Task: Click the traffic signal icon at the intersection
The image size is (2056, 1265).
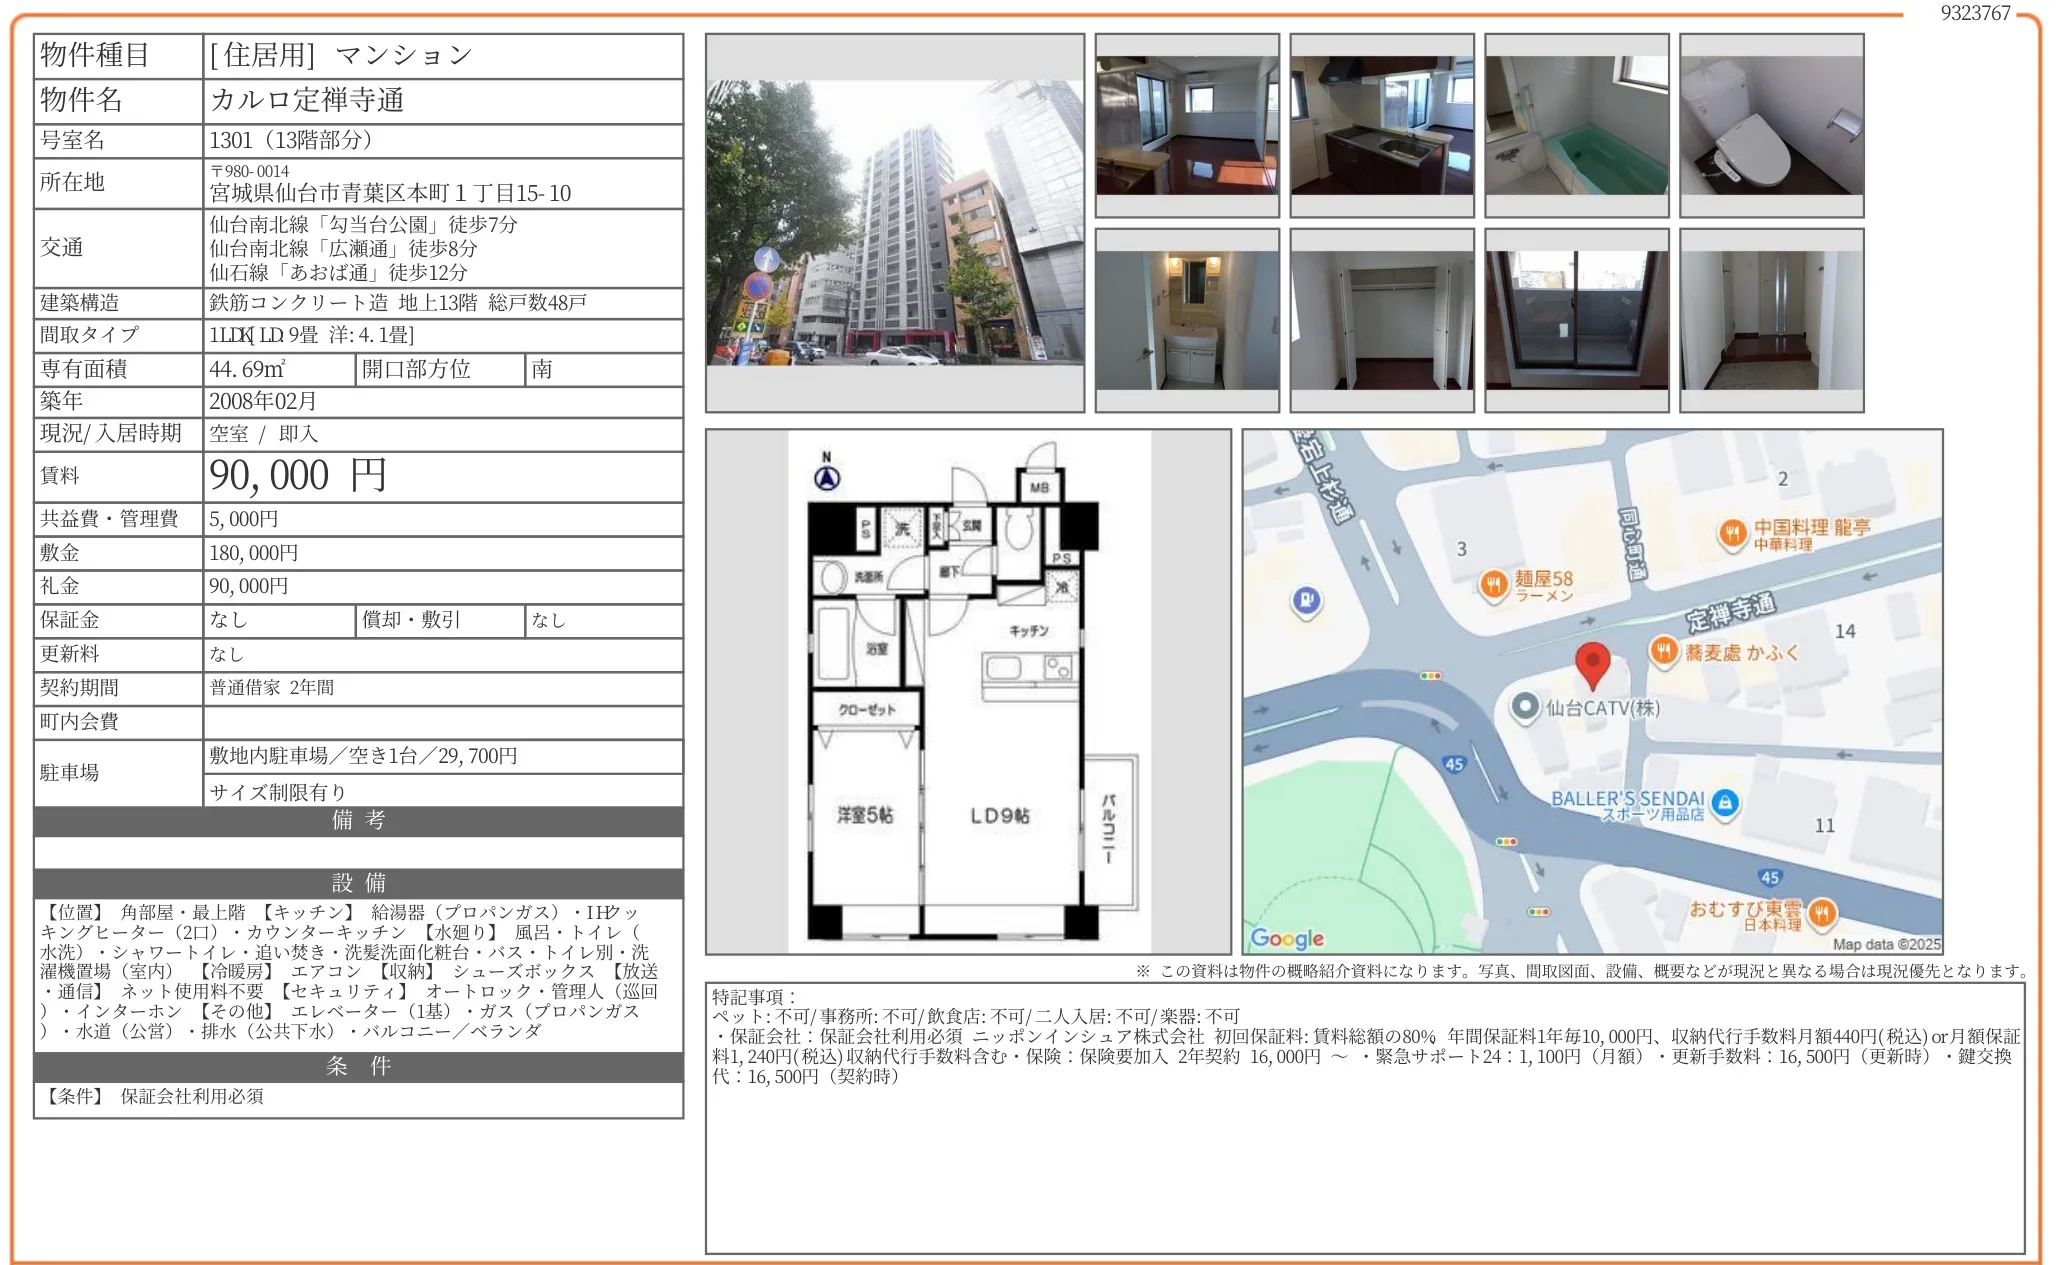Action: (x=1430, y=675)
